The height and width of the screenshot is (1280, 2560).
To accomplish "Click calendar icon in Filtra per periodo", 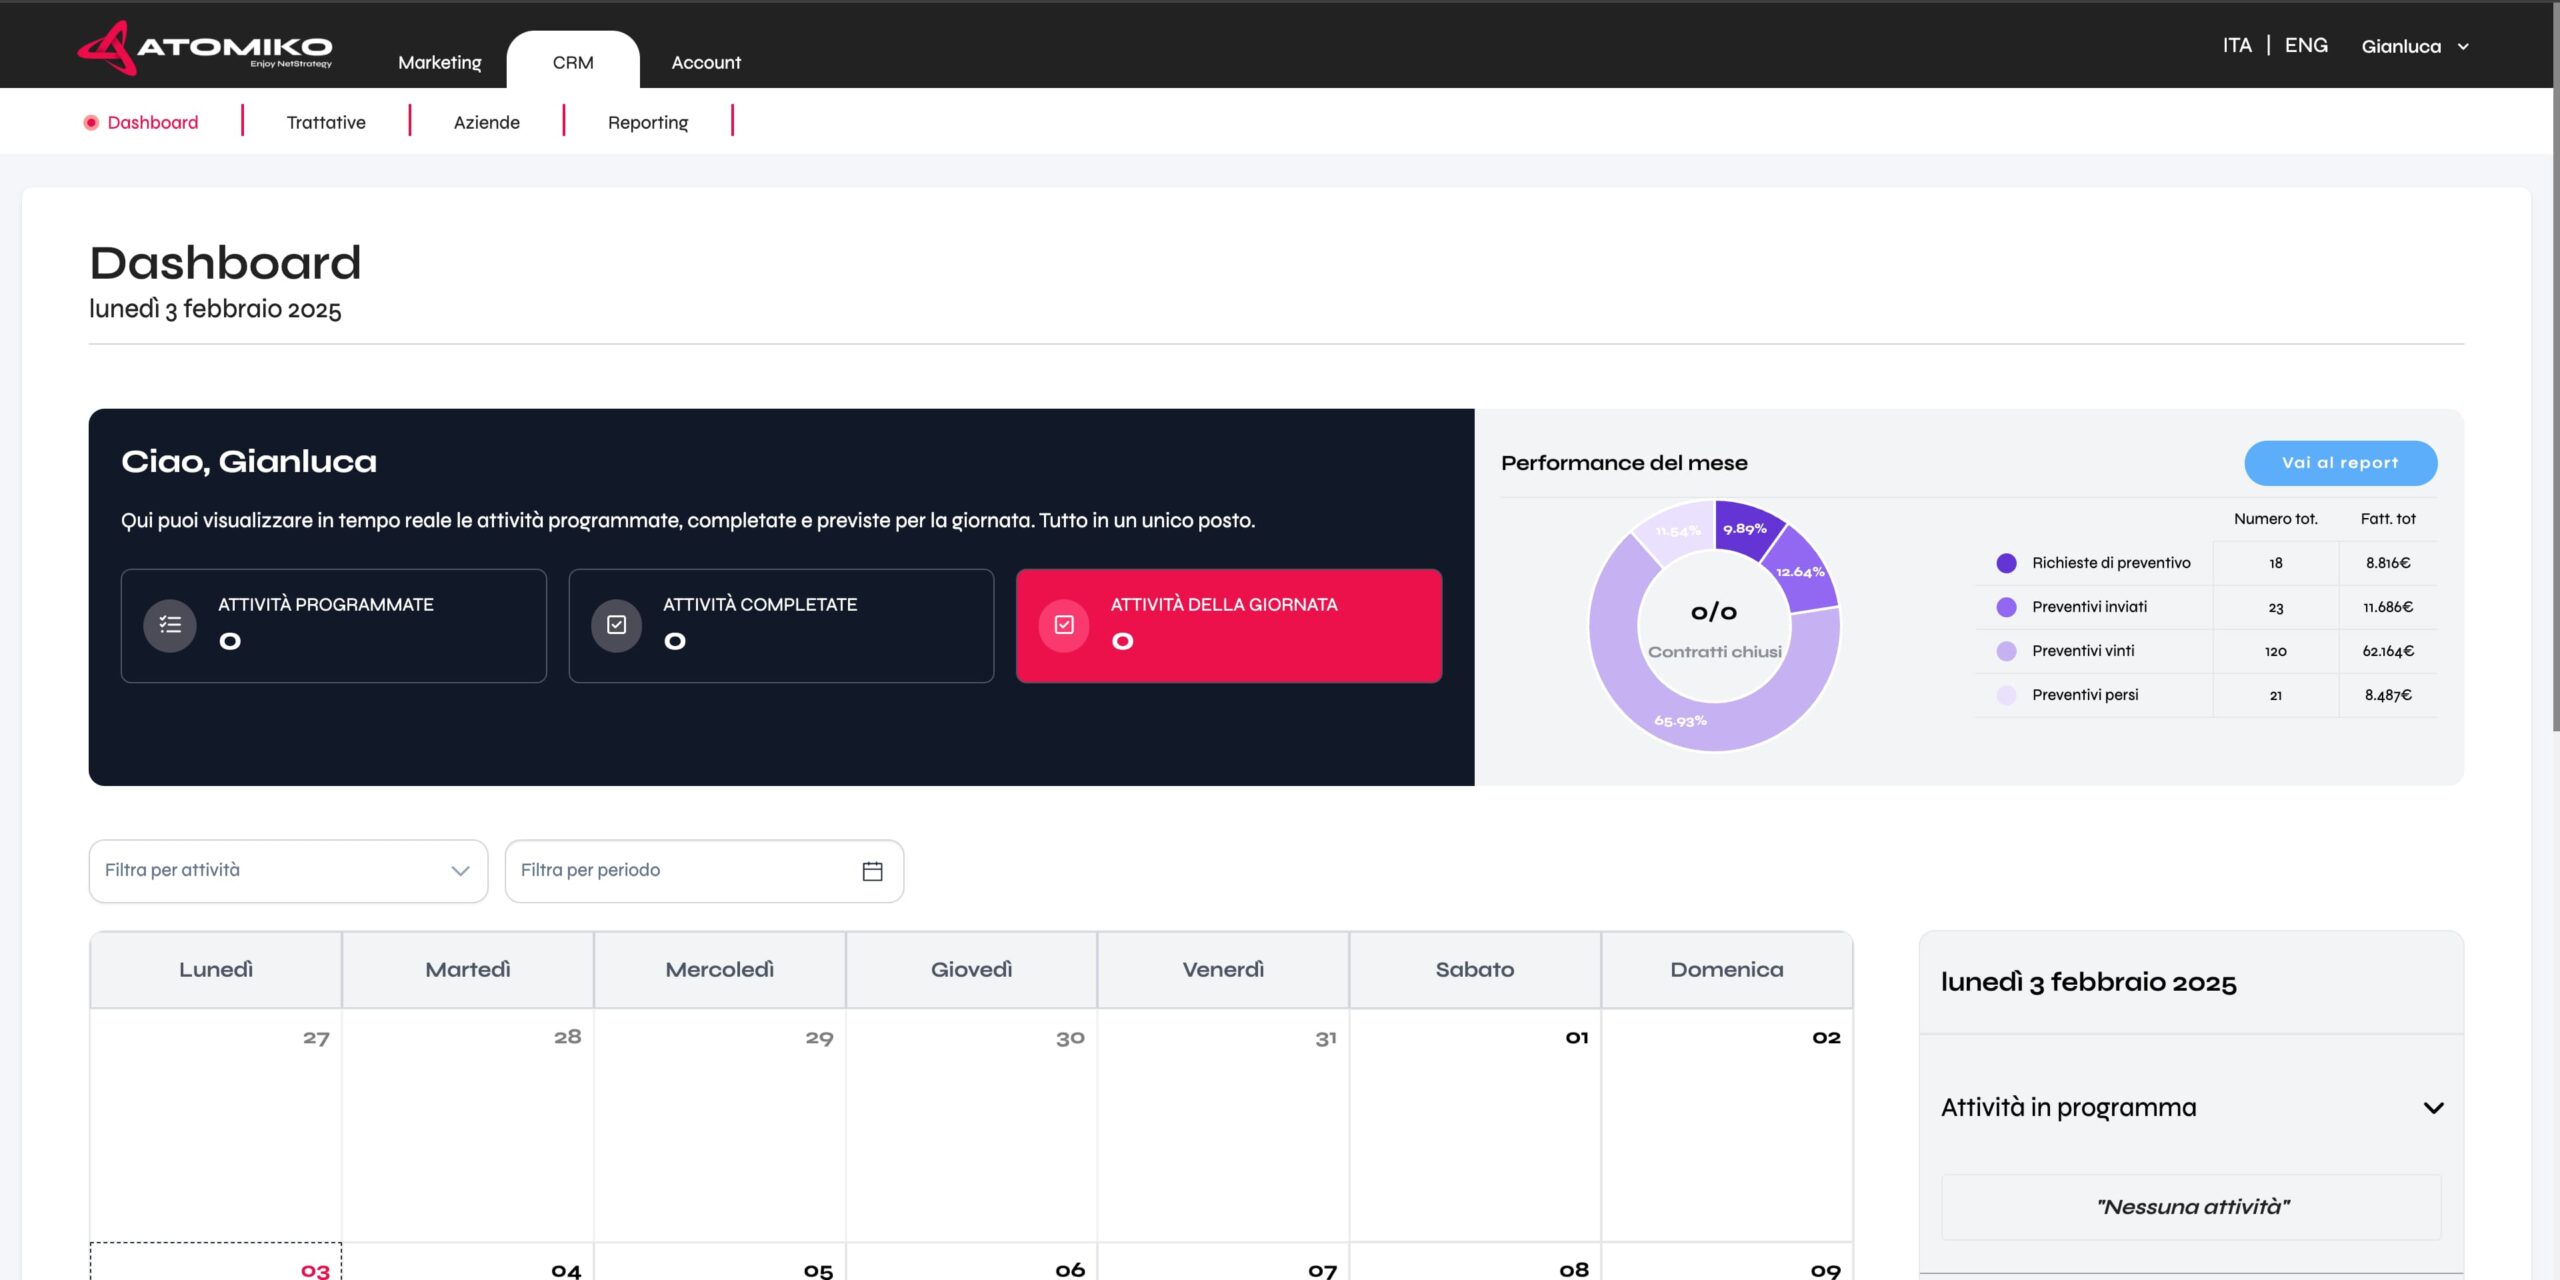I will point(872,871).
